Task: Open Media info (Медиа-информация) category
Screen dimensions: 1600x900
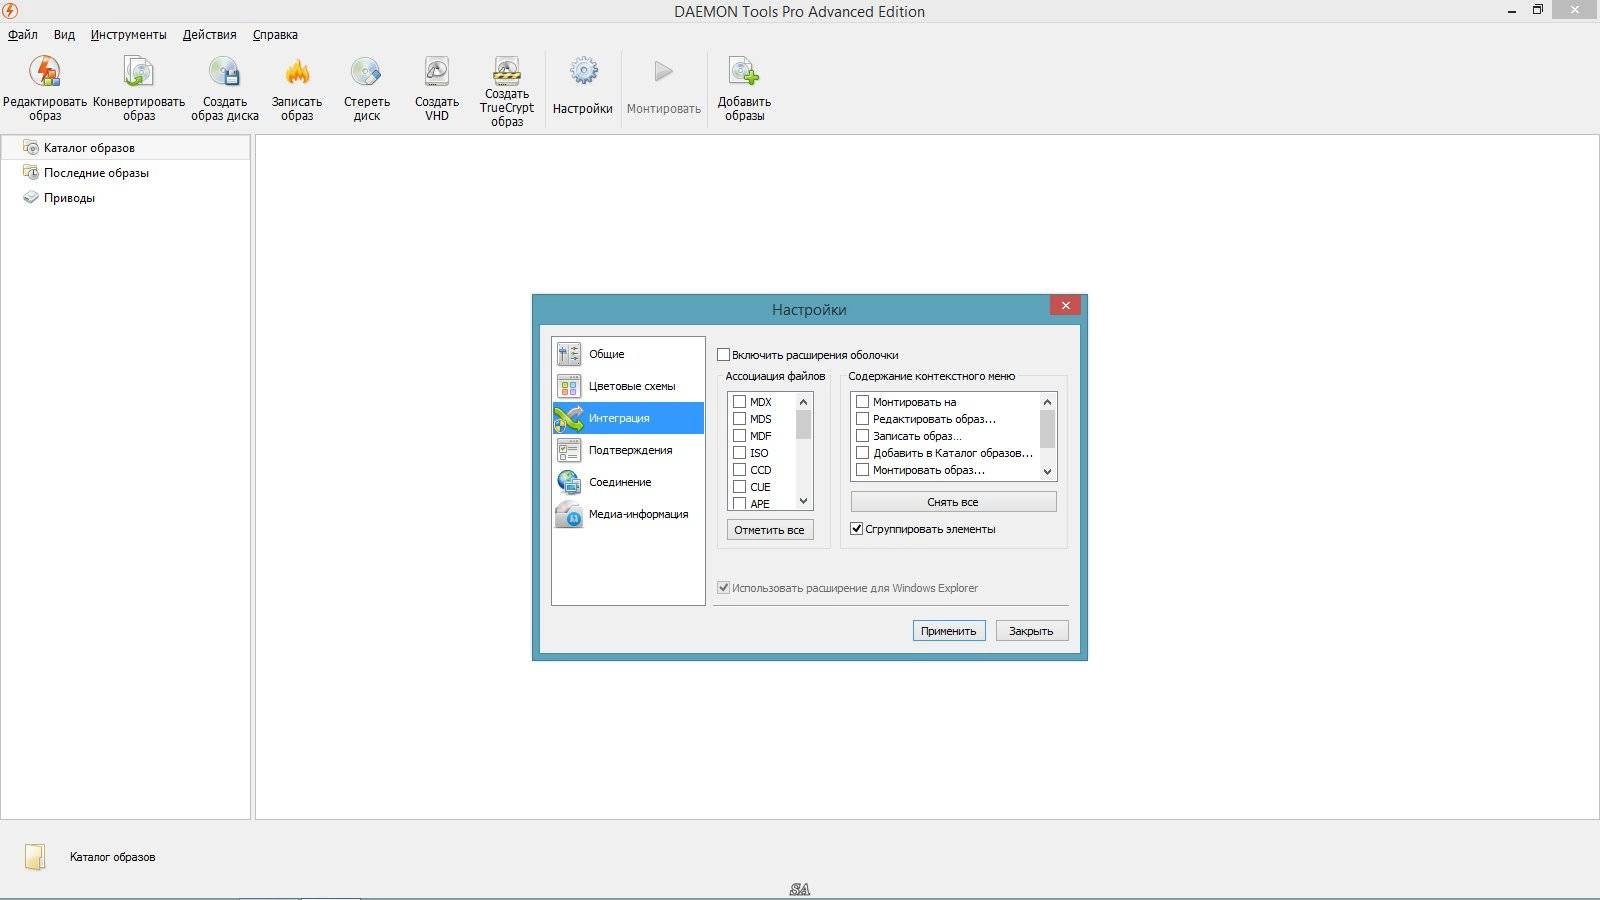Action: [628, 514]
